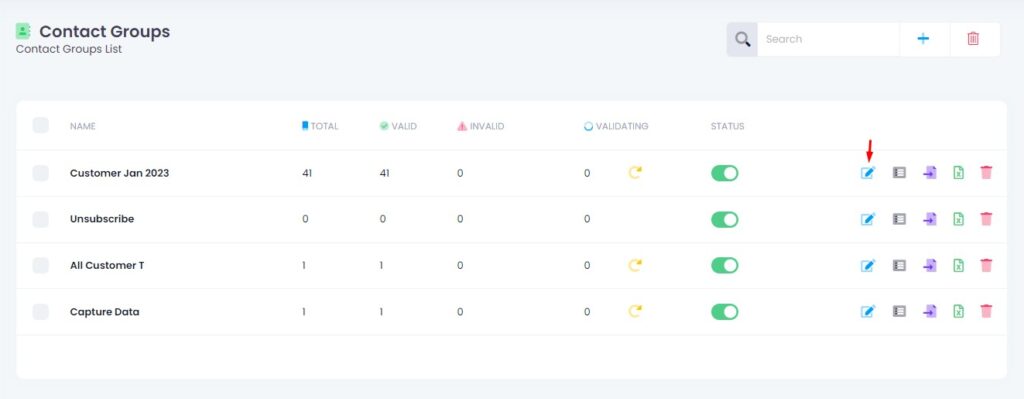This screenshot has width=1024, height=399.
Task: Delete selected groups with top trash button
Action: point(973,39)
